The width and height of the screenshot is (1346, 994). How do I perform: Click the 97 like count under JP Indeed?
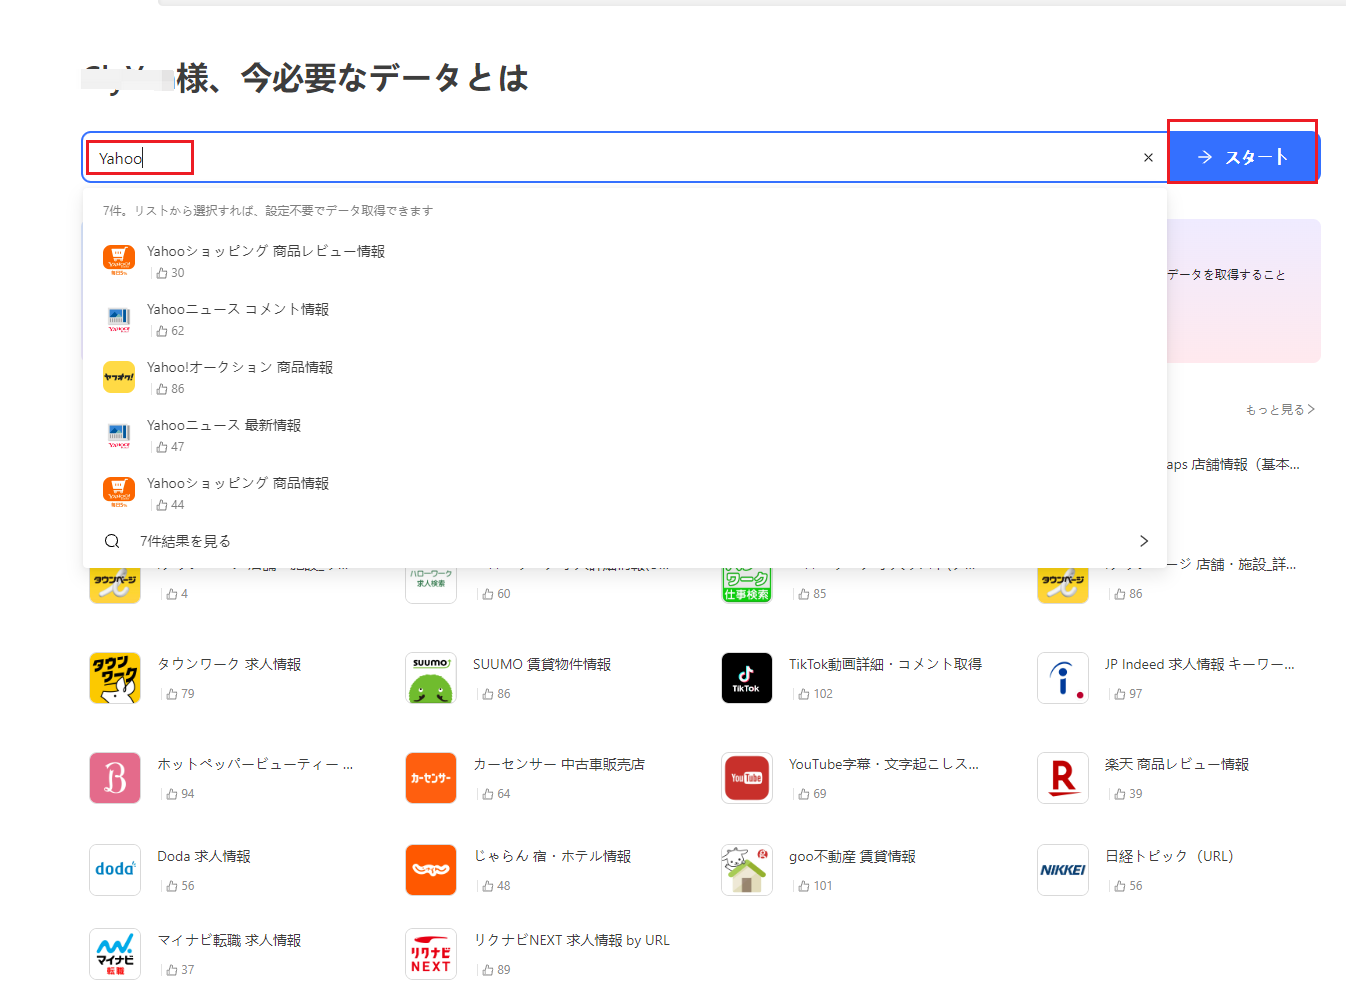[1136, 694]
